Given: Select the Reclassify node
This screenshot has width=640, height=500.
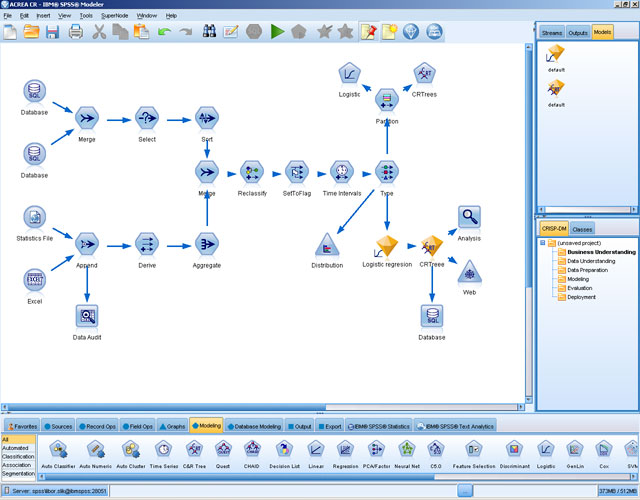Looking at the screenshot, I should tap(252, 172).
